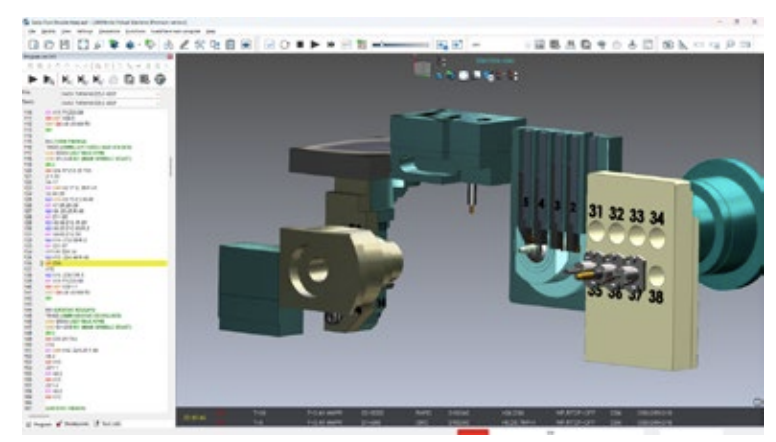Image resolution: width=776 pixels, height=442 pixels.
Task: Open the first program file combo box
Action: 110,94
